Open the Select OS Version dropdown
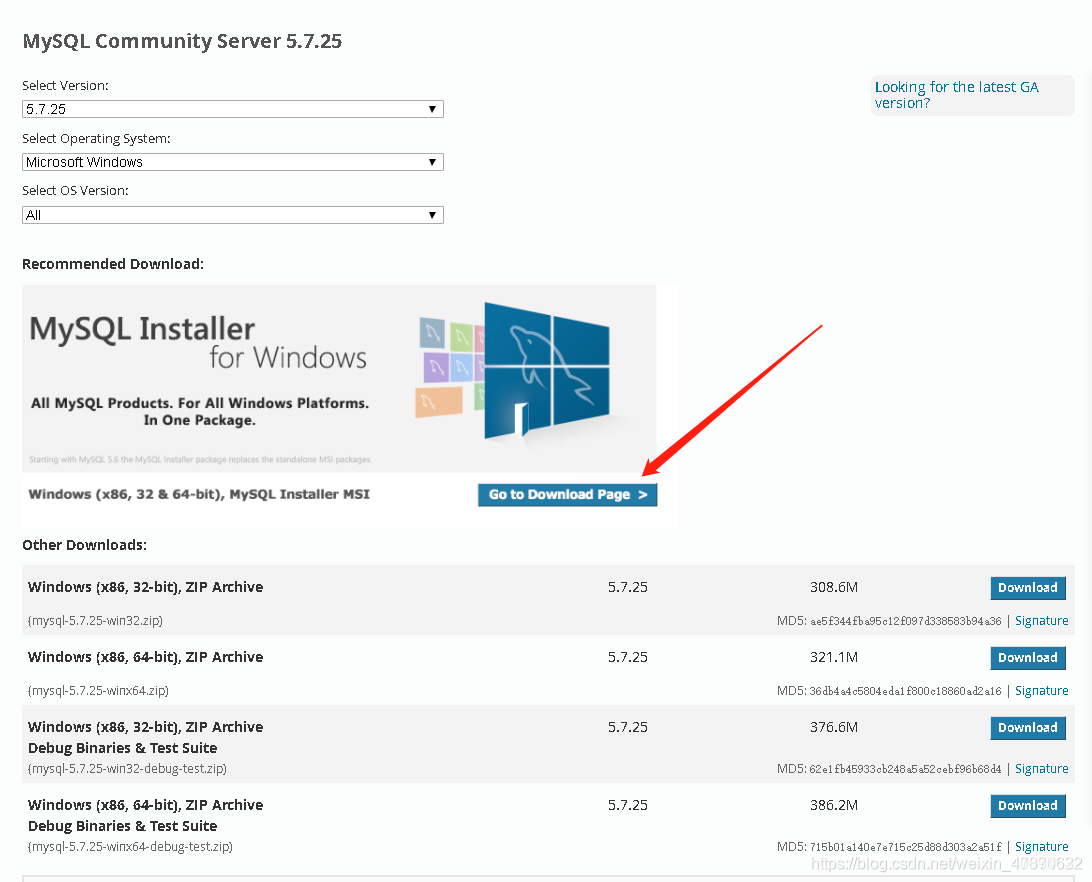Viewport: 1092px width, 882px height. pos(233,215)
